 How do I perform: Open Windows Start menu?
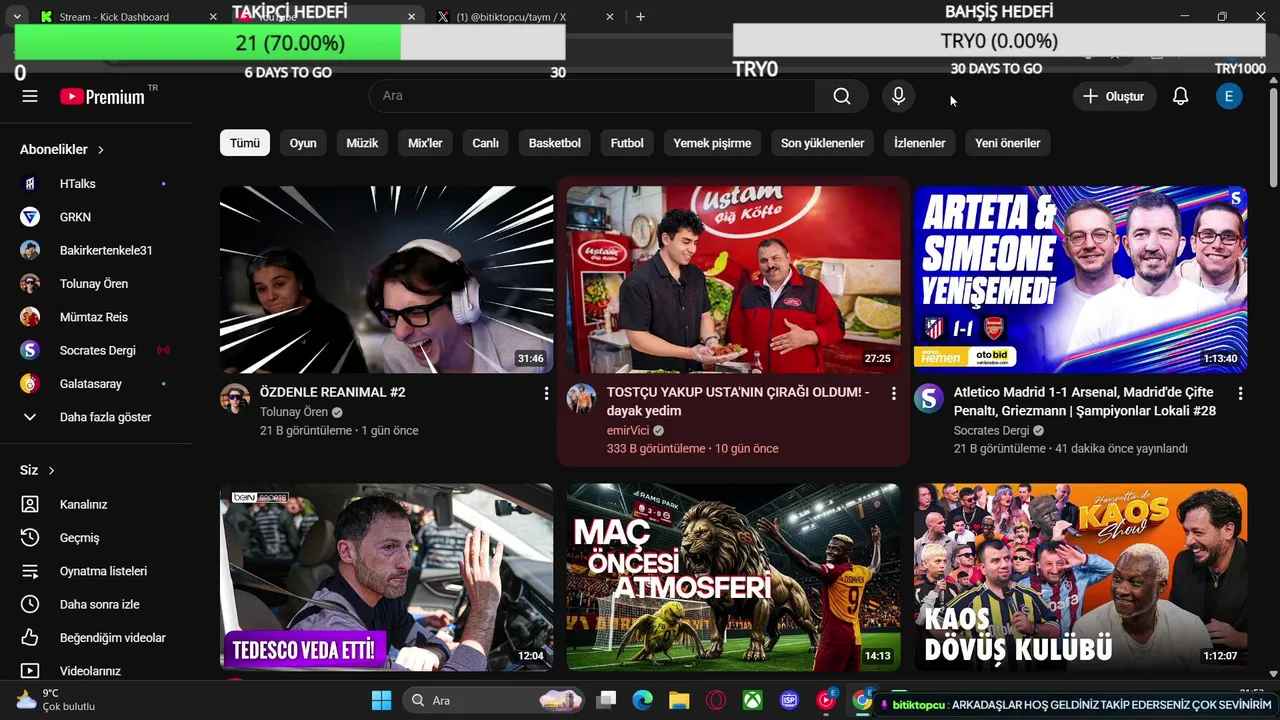pyautogui.click(x=381, y=700)
